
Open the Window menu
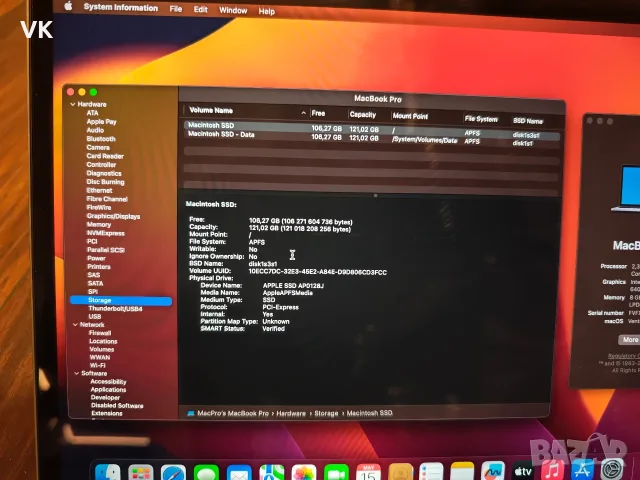pyautogui.click(x=233, y=11)
